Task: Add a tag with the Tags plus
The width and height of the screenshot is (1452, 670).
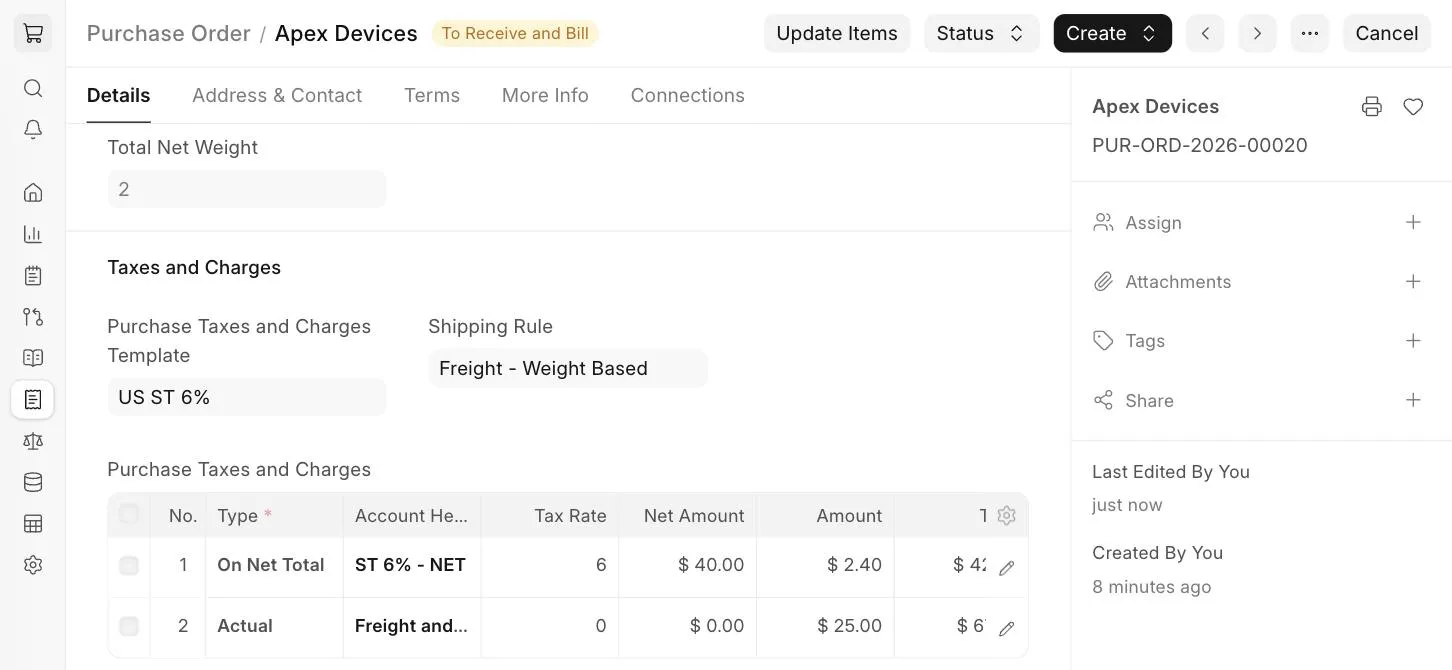Action: 1413,341
